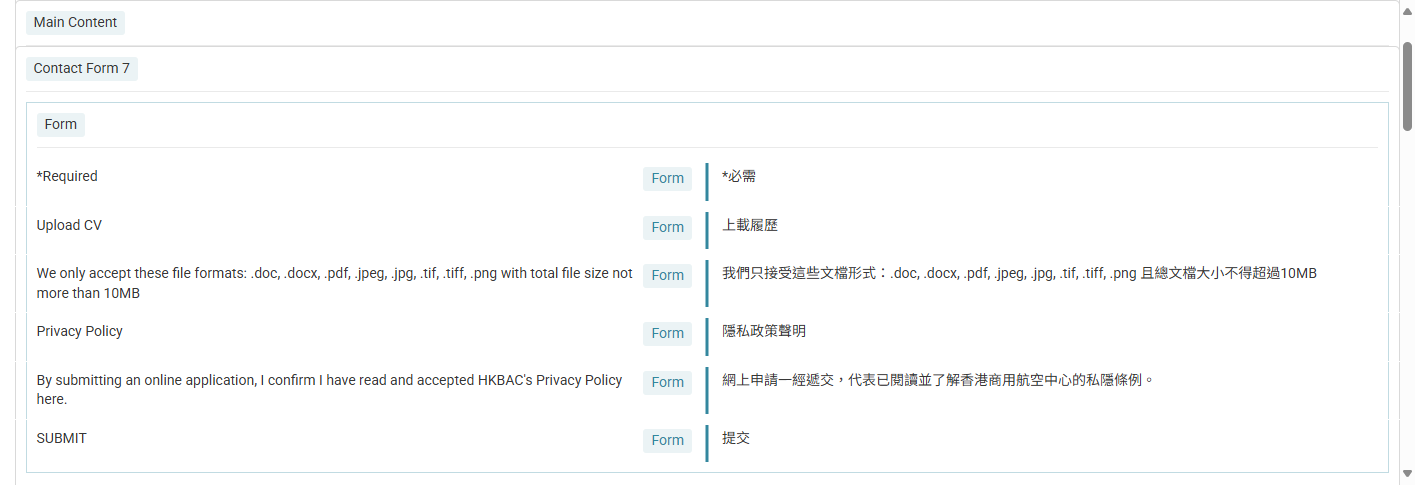1421x502 pixels.
Task: Collapse the Main Content section header
Action: tap(75, 23)
